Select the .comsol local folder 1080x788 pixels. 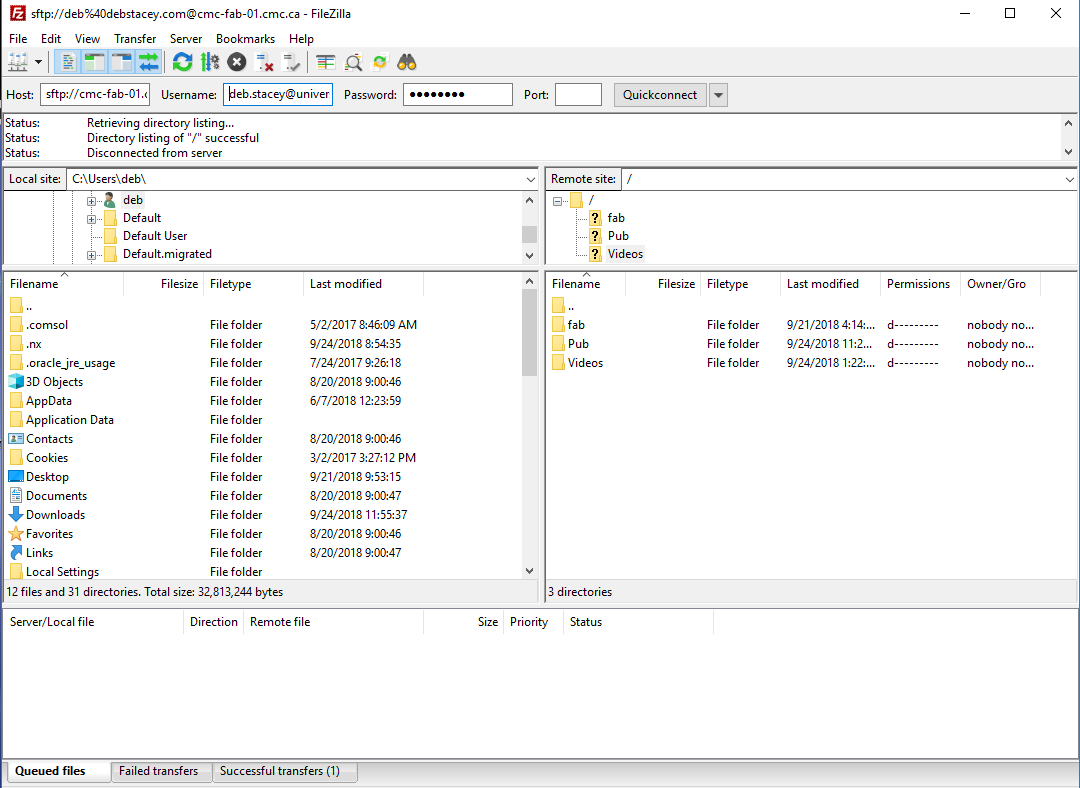point(47,324)
